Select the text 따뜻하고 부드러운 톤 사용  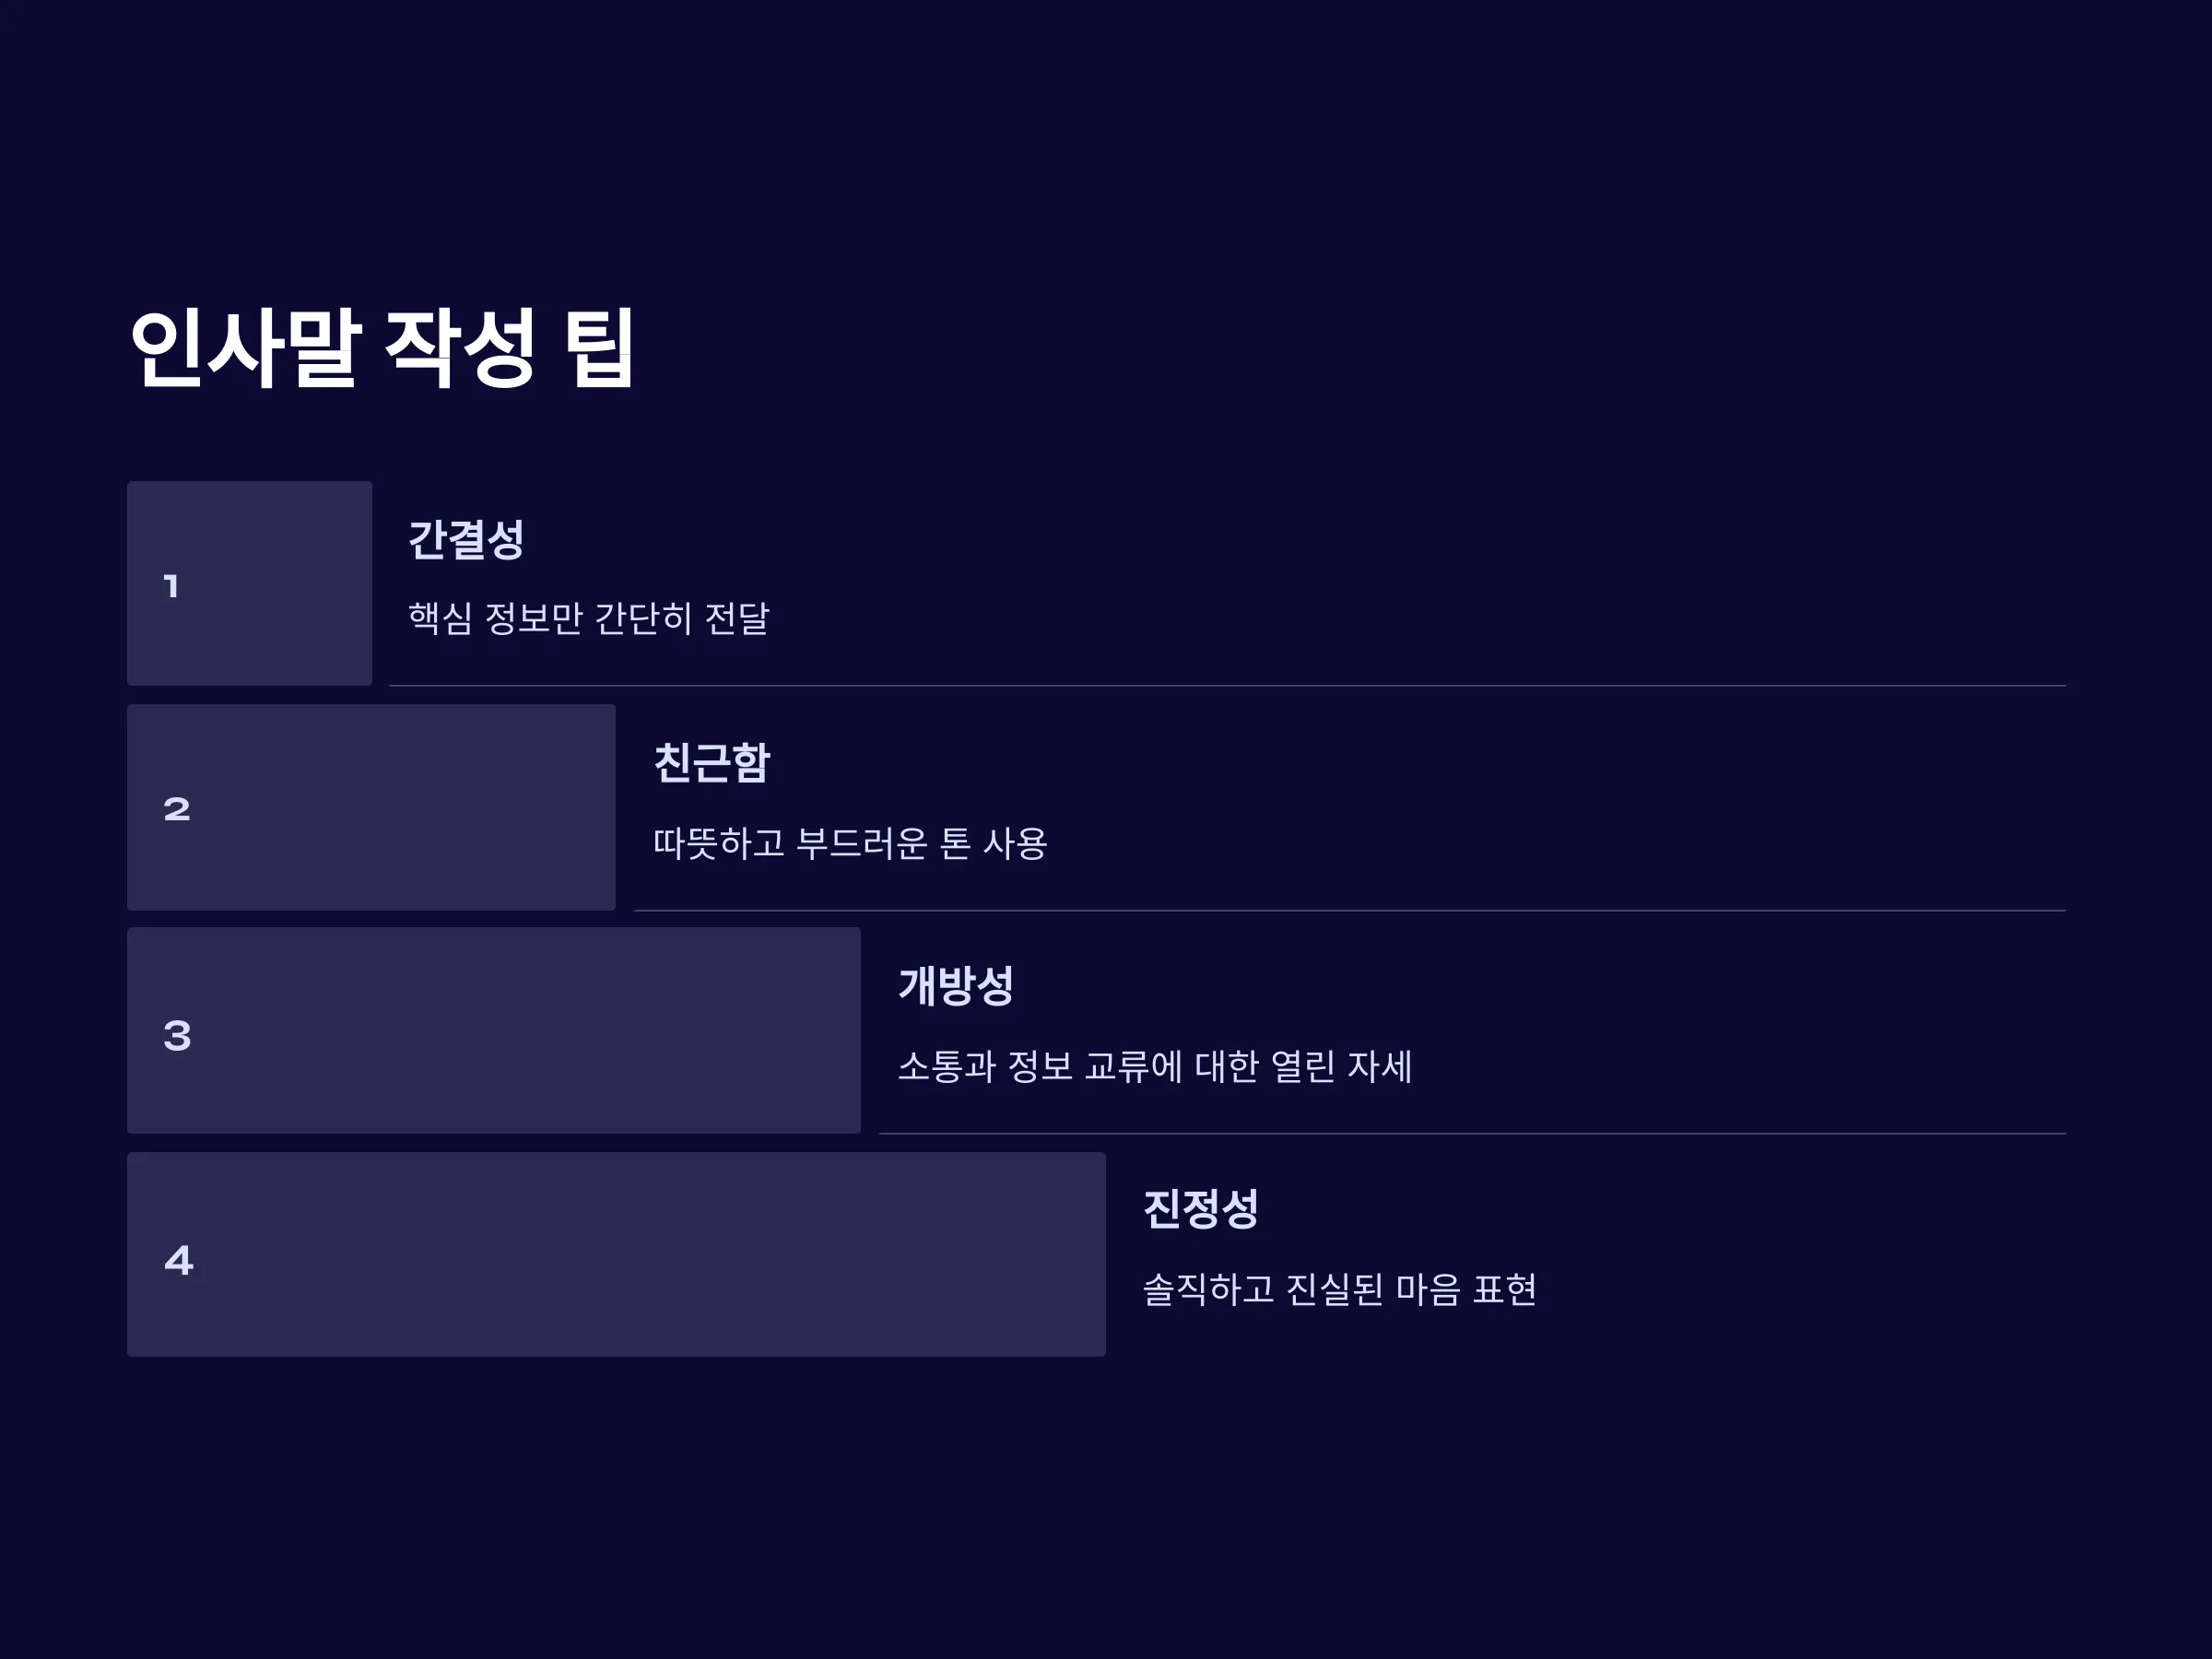850,843
